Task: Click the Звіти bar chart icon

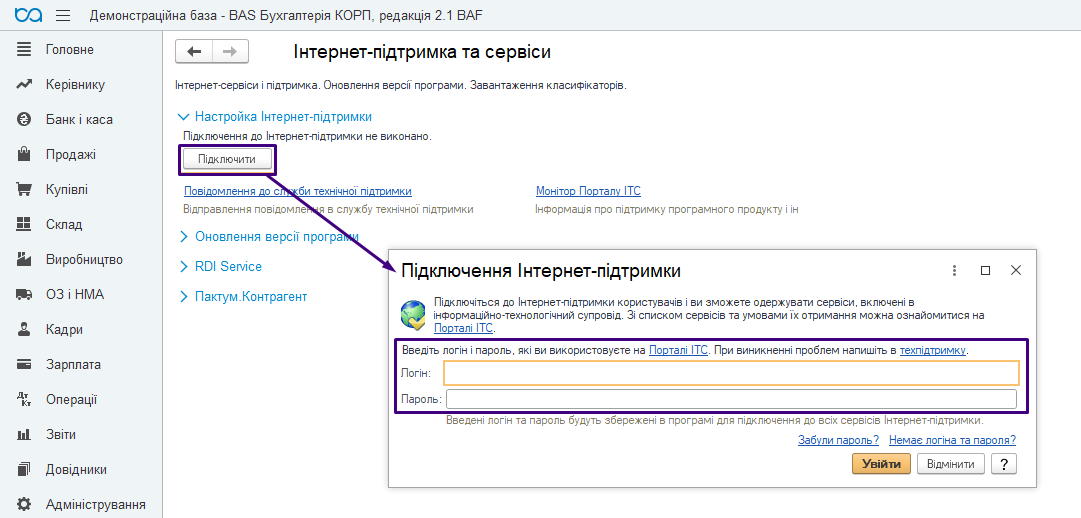Action: coord(24,435)
